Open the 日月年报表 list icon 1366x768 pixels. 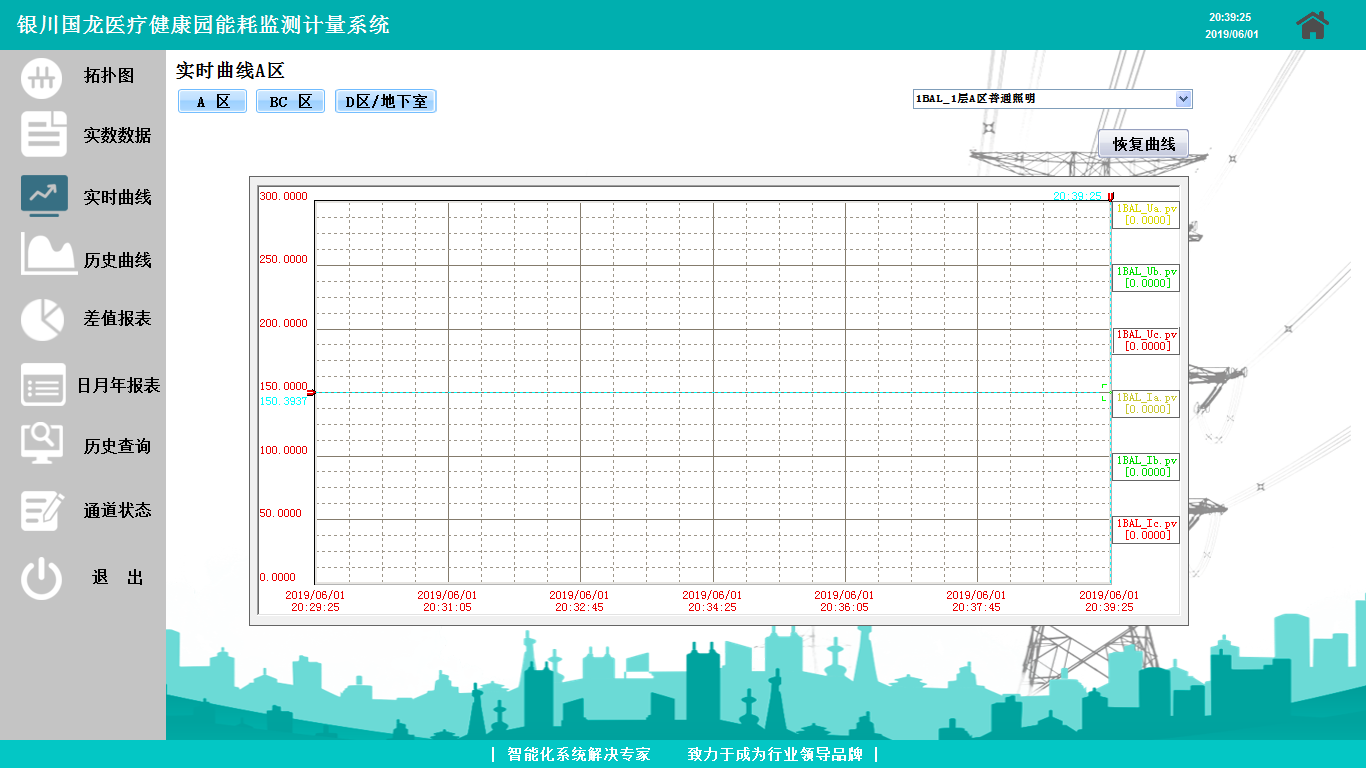43,385
